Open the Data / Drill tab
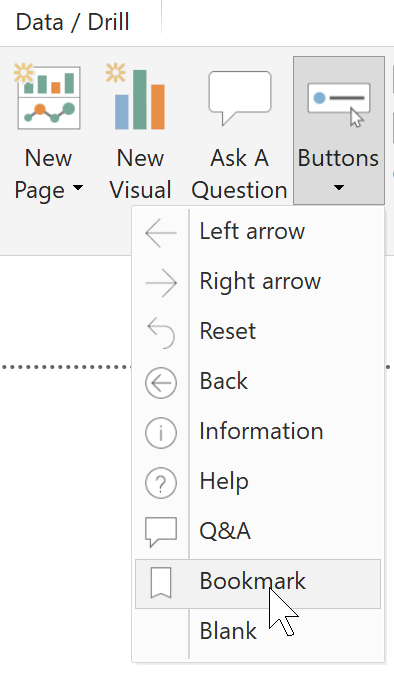Screen dimensions: 394x680 point(72,22)
